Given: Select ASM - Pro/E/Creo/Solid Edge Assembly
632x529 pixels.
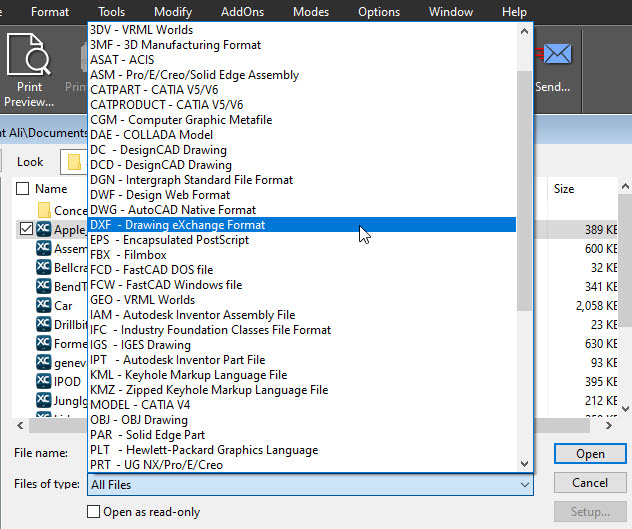Looking at the screenshot, I should tap(302, 75).
